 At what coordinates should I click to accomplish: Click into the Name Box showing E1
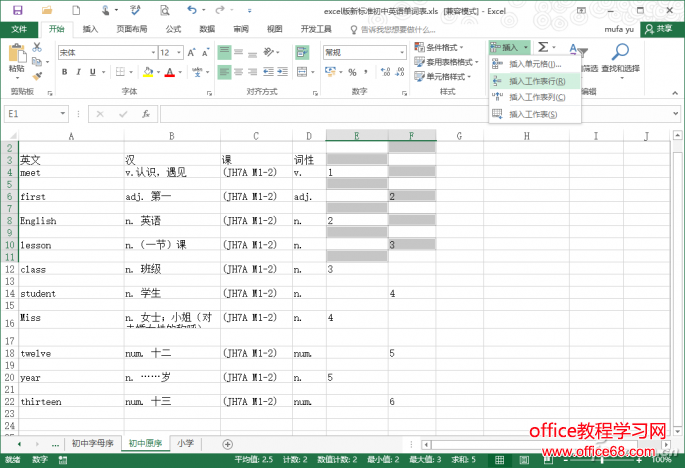click(x=31, y=114)
